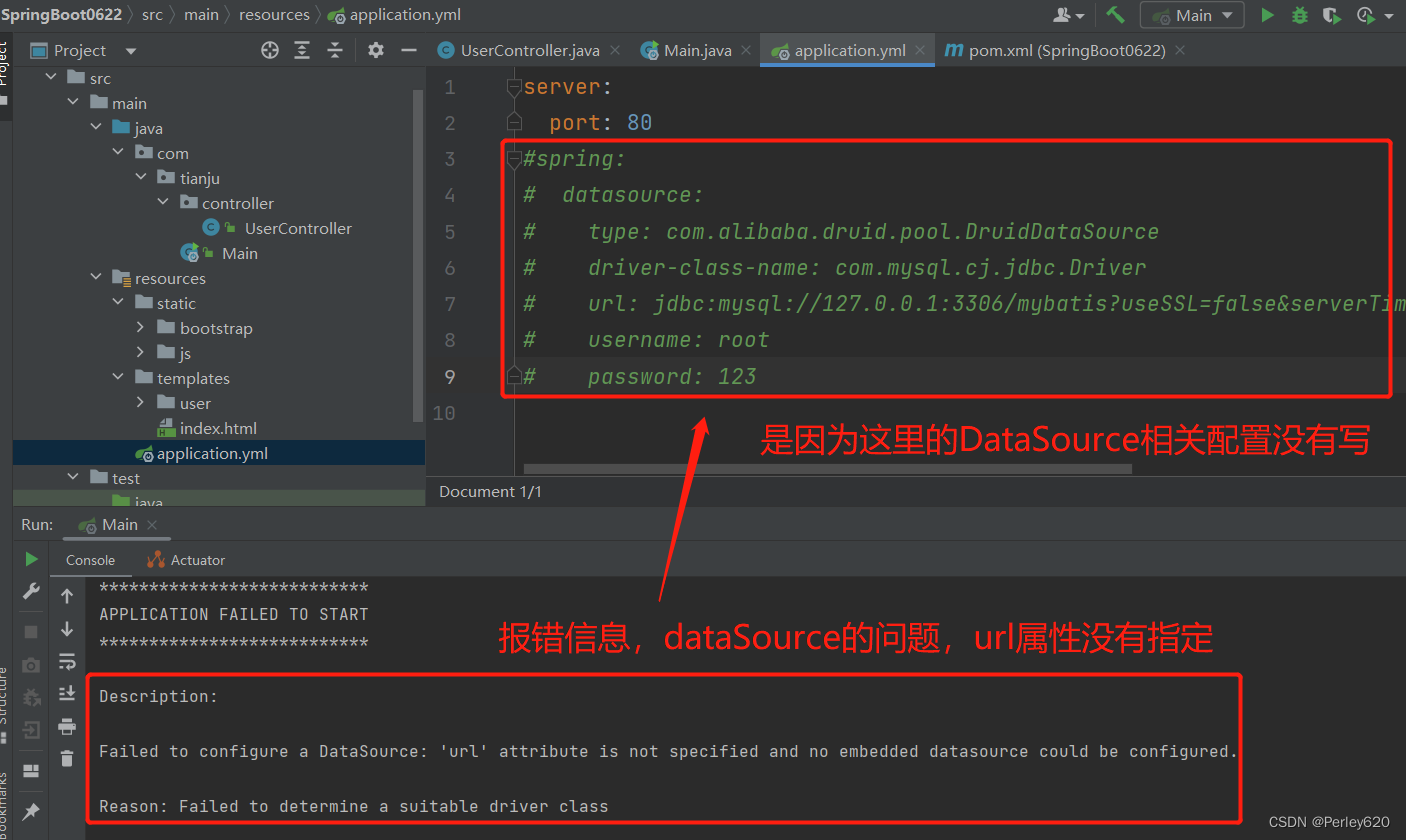This screenshot has height=840, width=1406.
Task: Click the exit icon in Run sidebar
Action: (31, 730)
